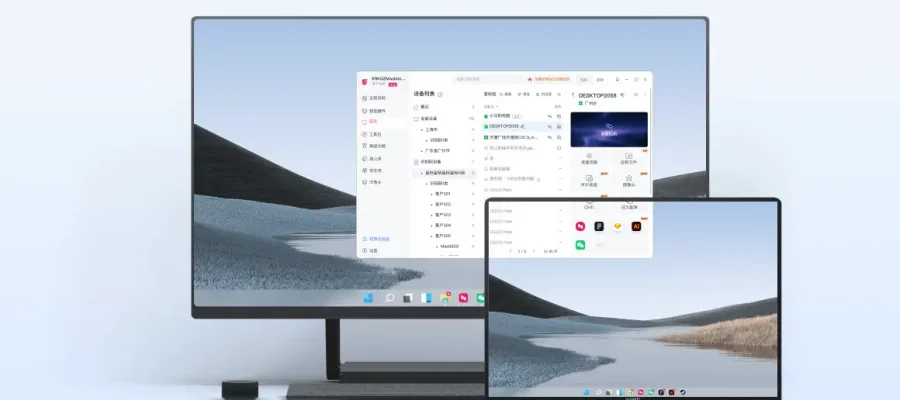The image size is (900, 400).
Task: Select 全部设备 in the device list
Action: (x=429, y=118)
